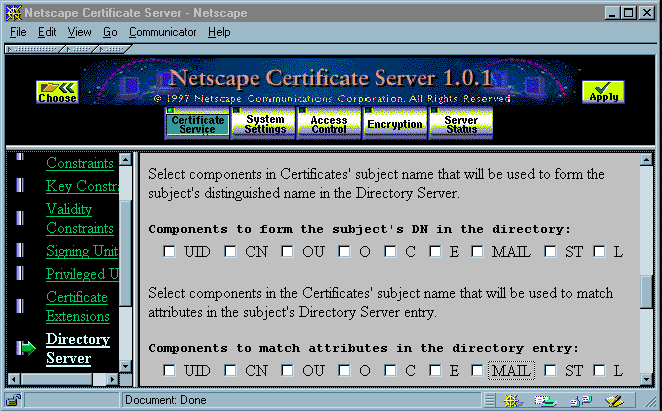Click the sidebar vertical scrollbar thumb

click(x=125, y=253)
